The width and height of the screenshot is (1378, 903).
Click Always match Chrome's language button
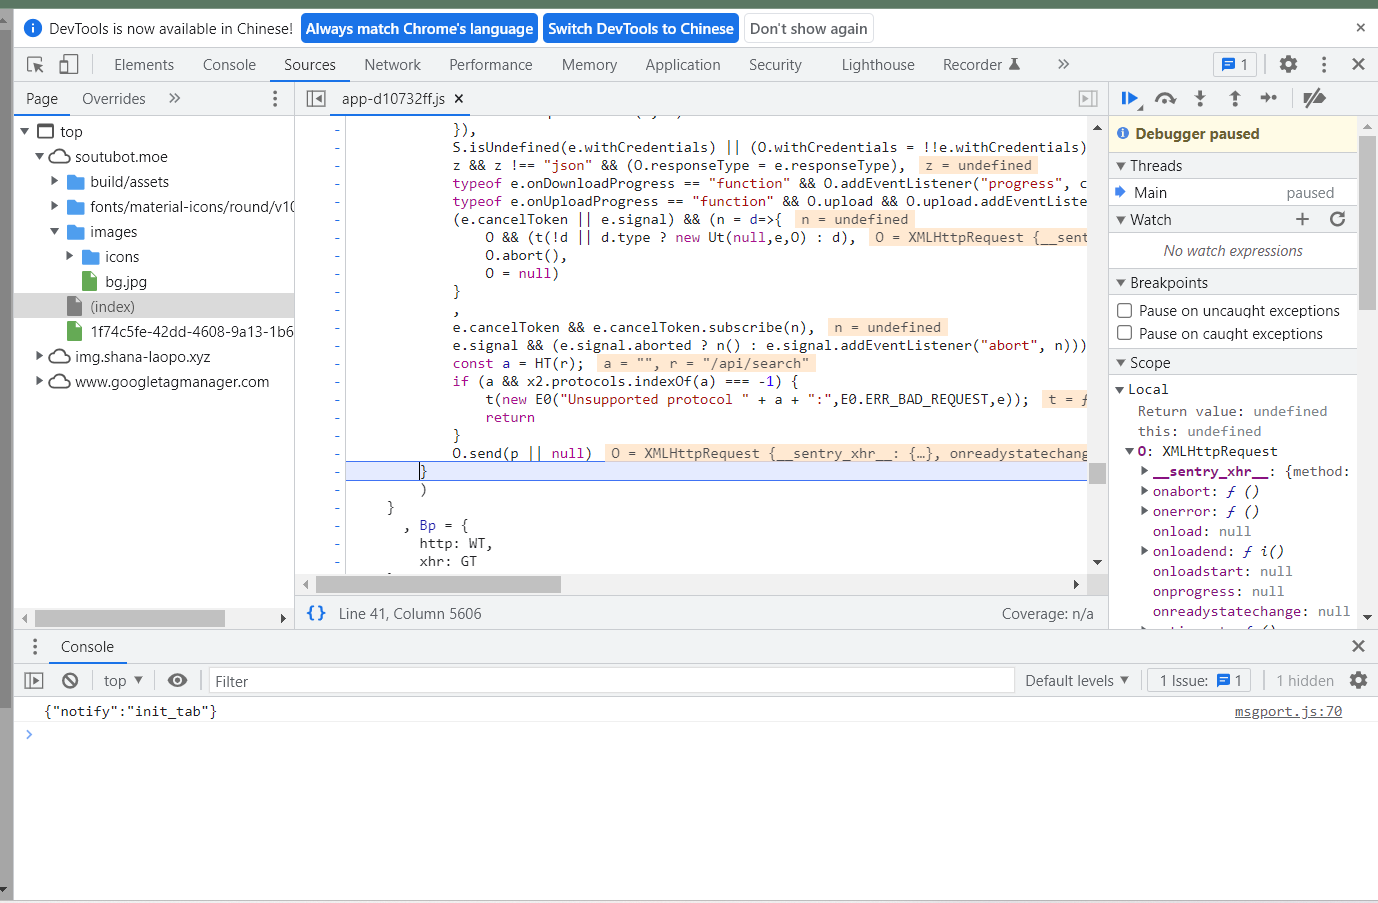point(419,28)
